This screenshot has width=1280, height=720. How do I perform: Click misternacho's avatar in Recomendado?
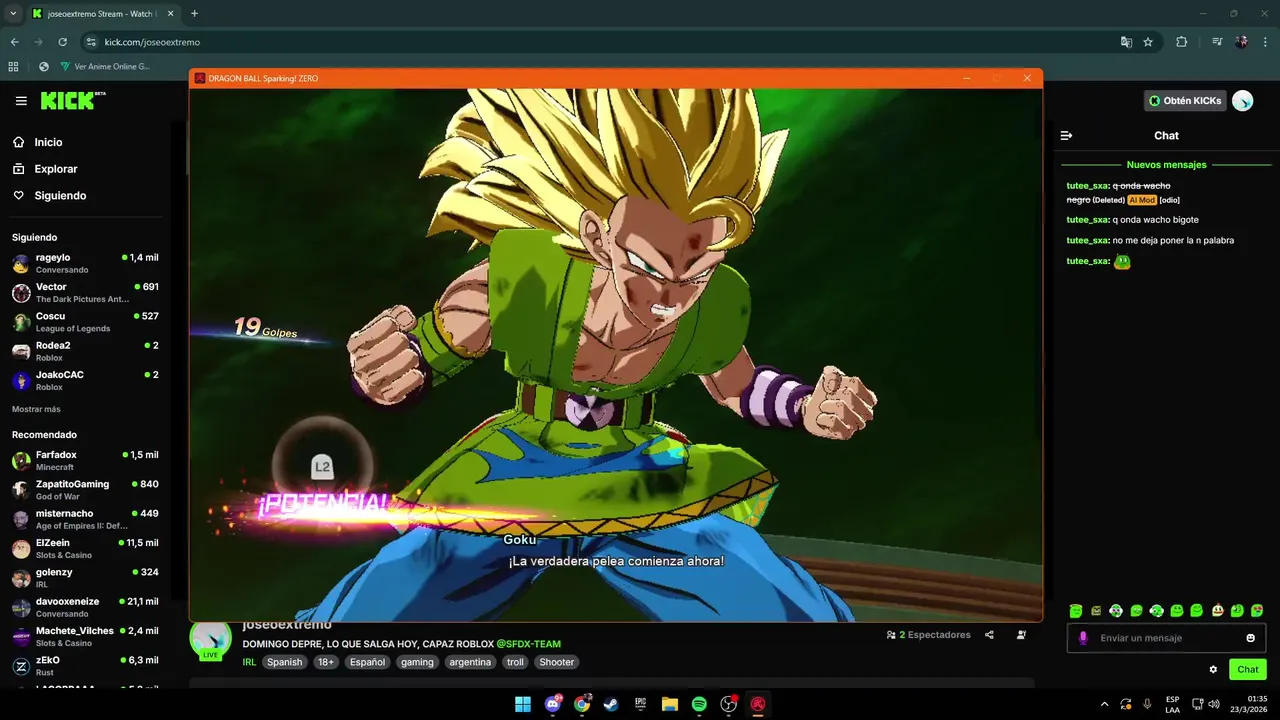tap(21, 519)
